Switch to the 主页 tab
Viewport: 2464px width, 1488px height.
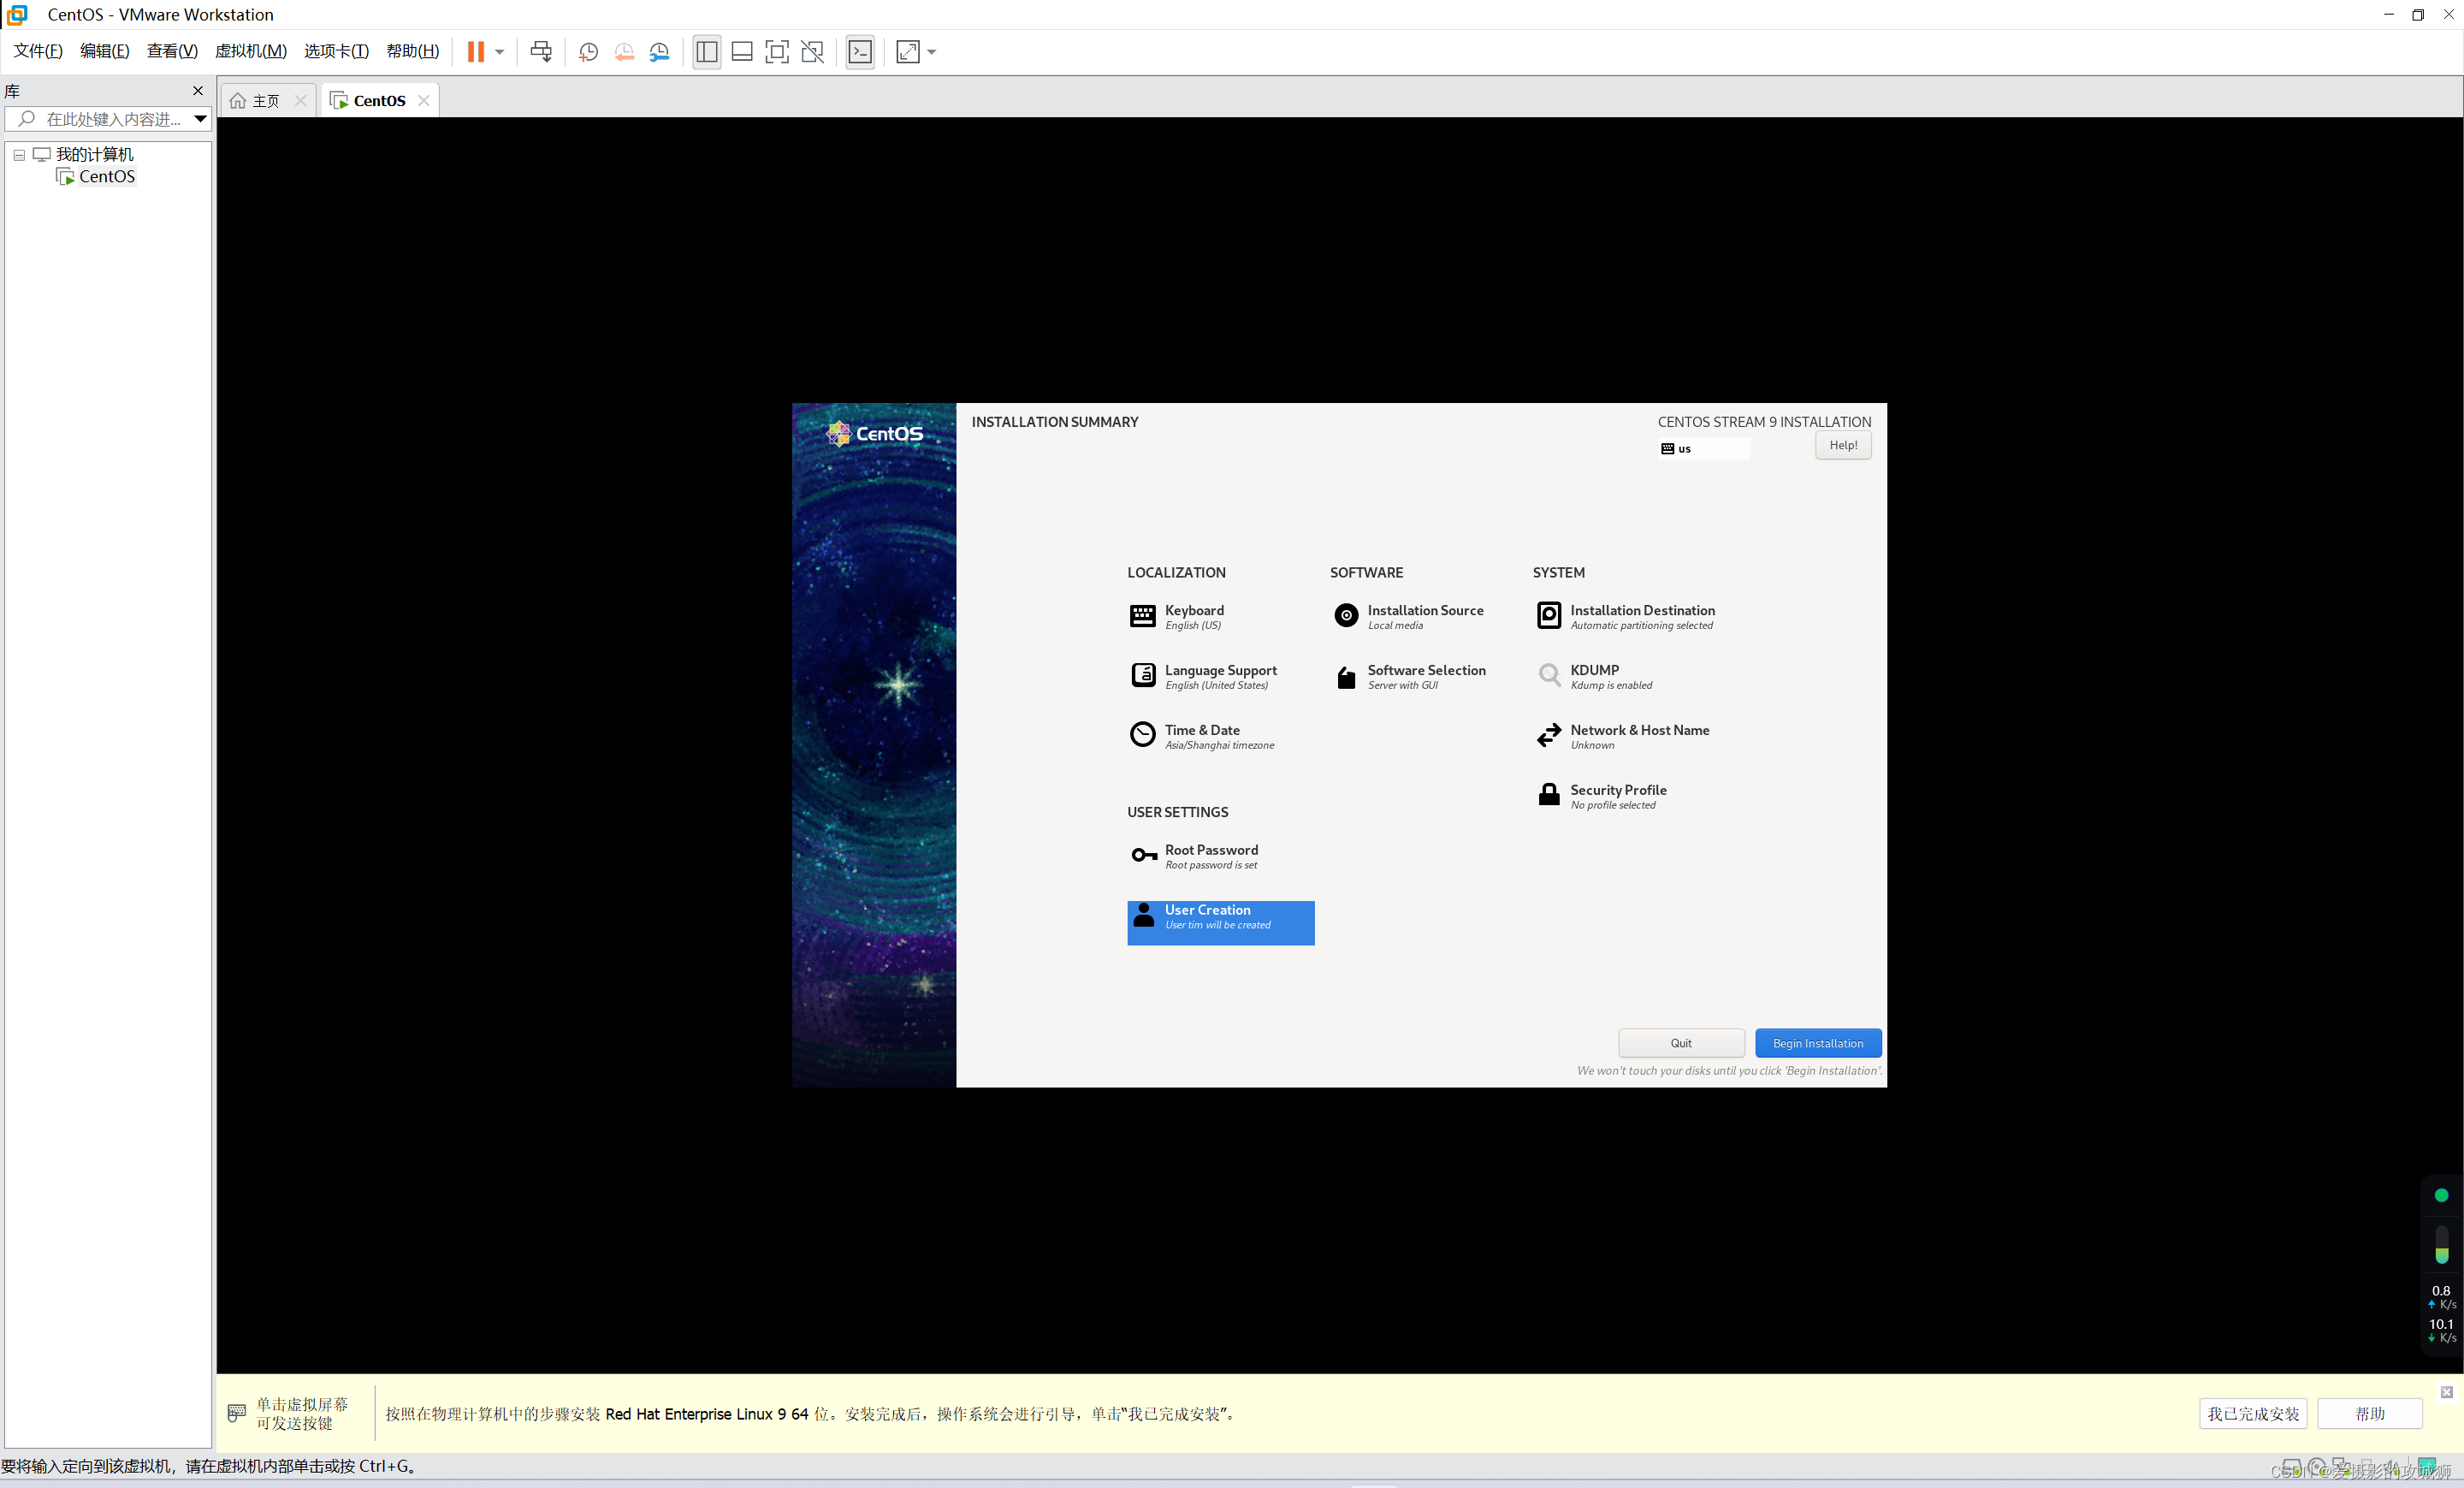tap(265, 101)
